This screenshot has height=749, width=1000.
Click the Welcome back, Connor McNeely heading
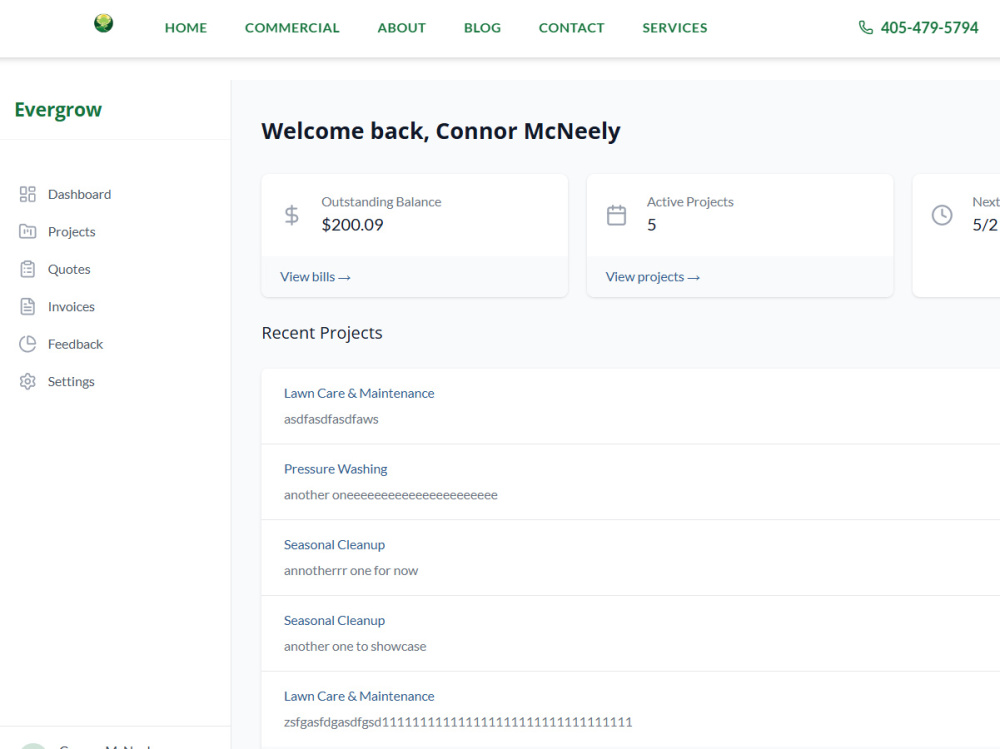pyautogui.click(x=441, y=131)
